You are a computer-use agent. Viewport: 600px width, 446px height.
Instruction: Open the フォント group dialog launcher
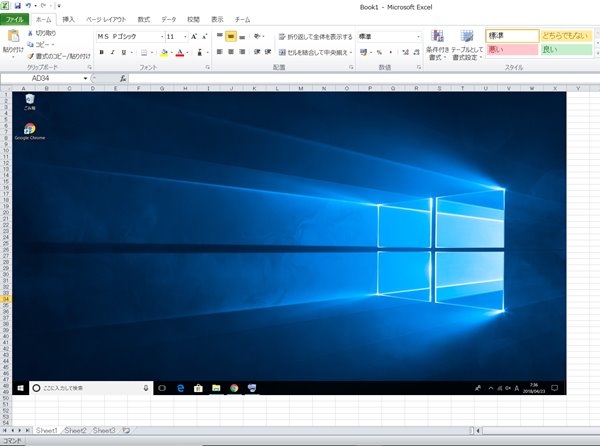[x=208, y=67]
